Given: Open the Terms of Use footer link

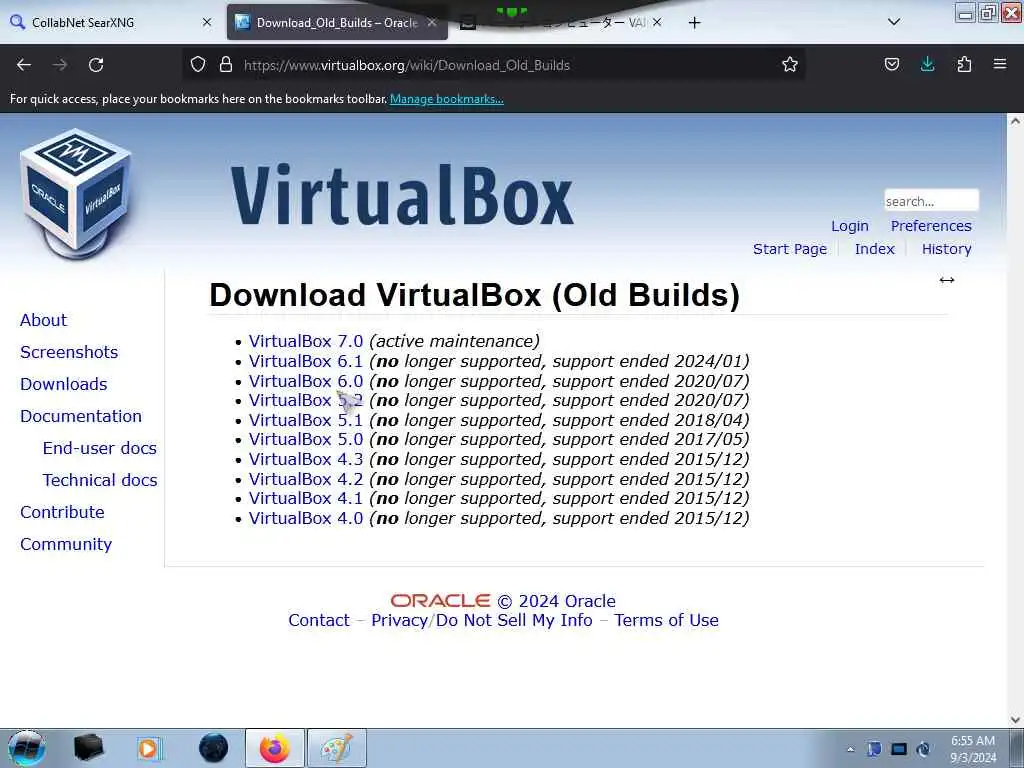Looking at the screenshot, I should pyautogui.click(x=666, y=620).
